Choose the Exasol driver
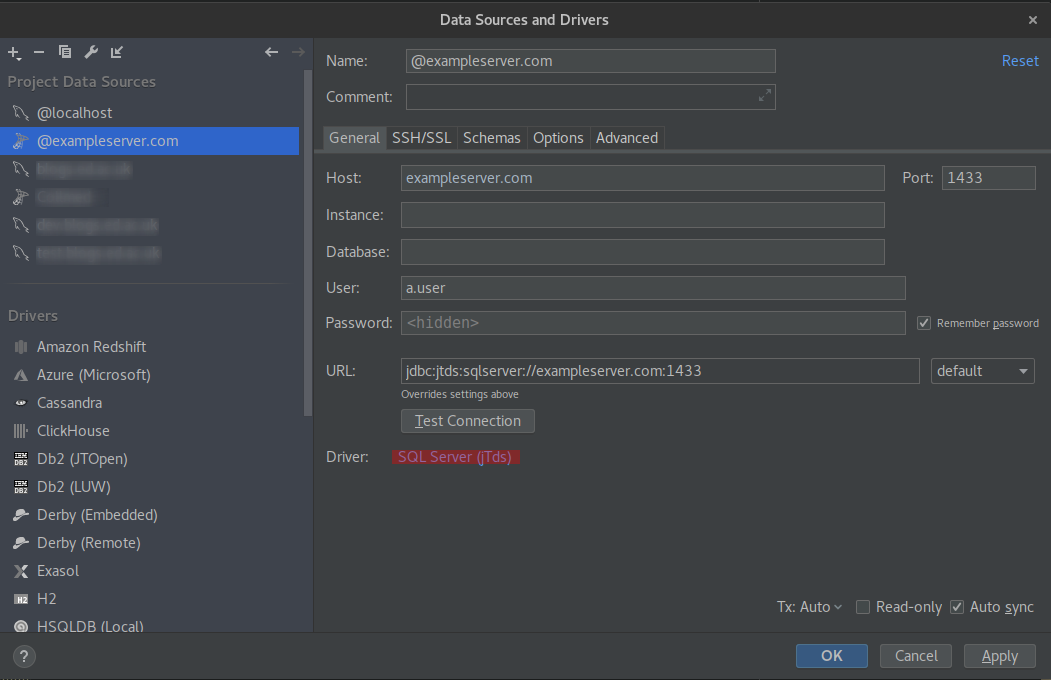Image resolution: width=1051 pixels, height=680 pixels. [x=151, y=571]
